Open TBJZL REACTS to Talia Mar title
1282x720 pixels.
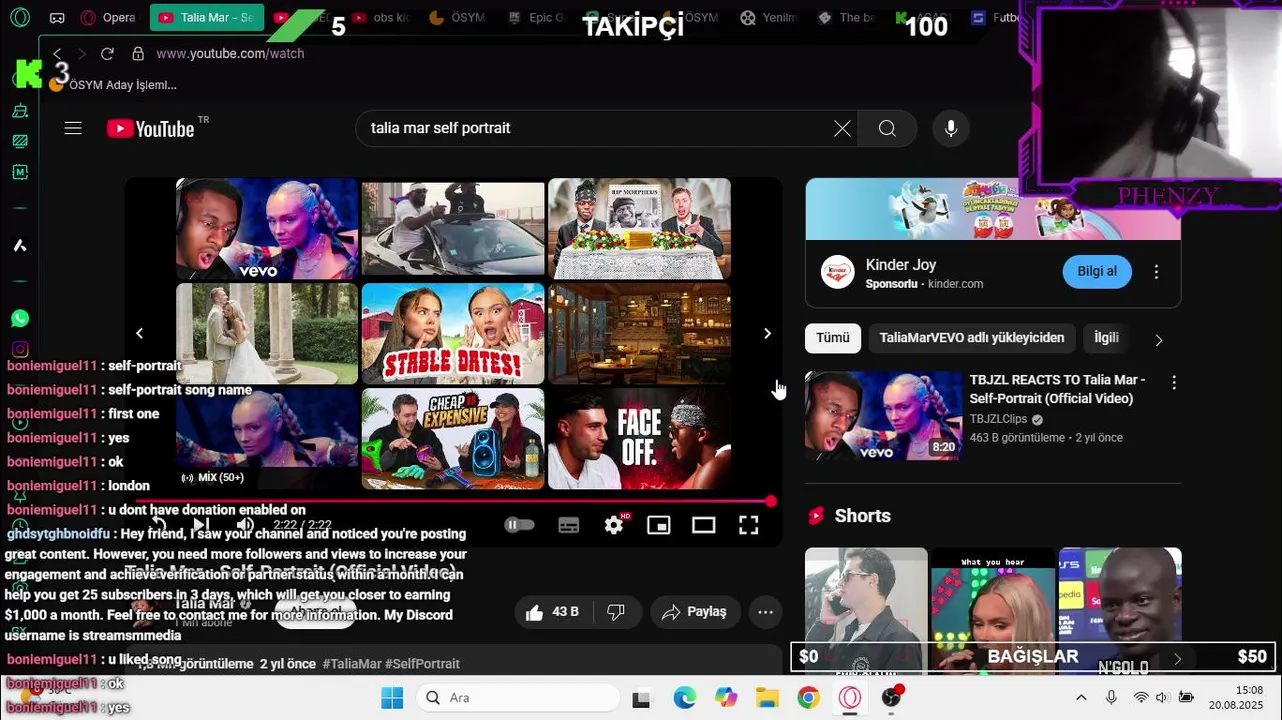[x=1057, y=389]
